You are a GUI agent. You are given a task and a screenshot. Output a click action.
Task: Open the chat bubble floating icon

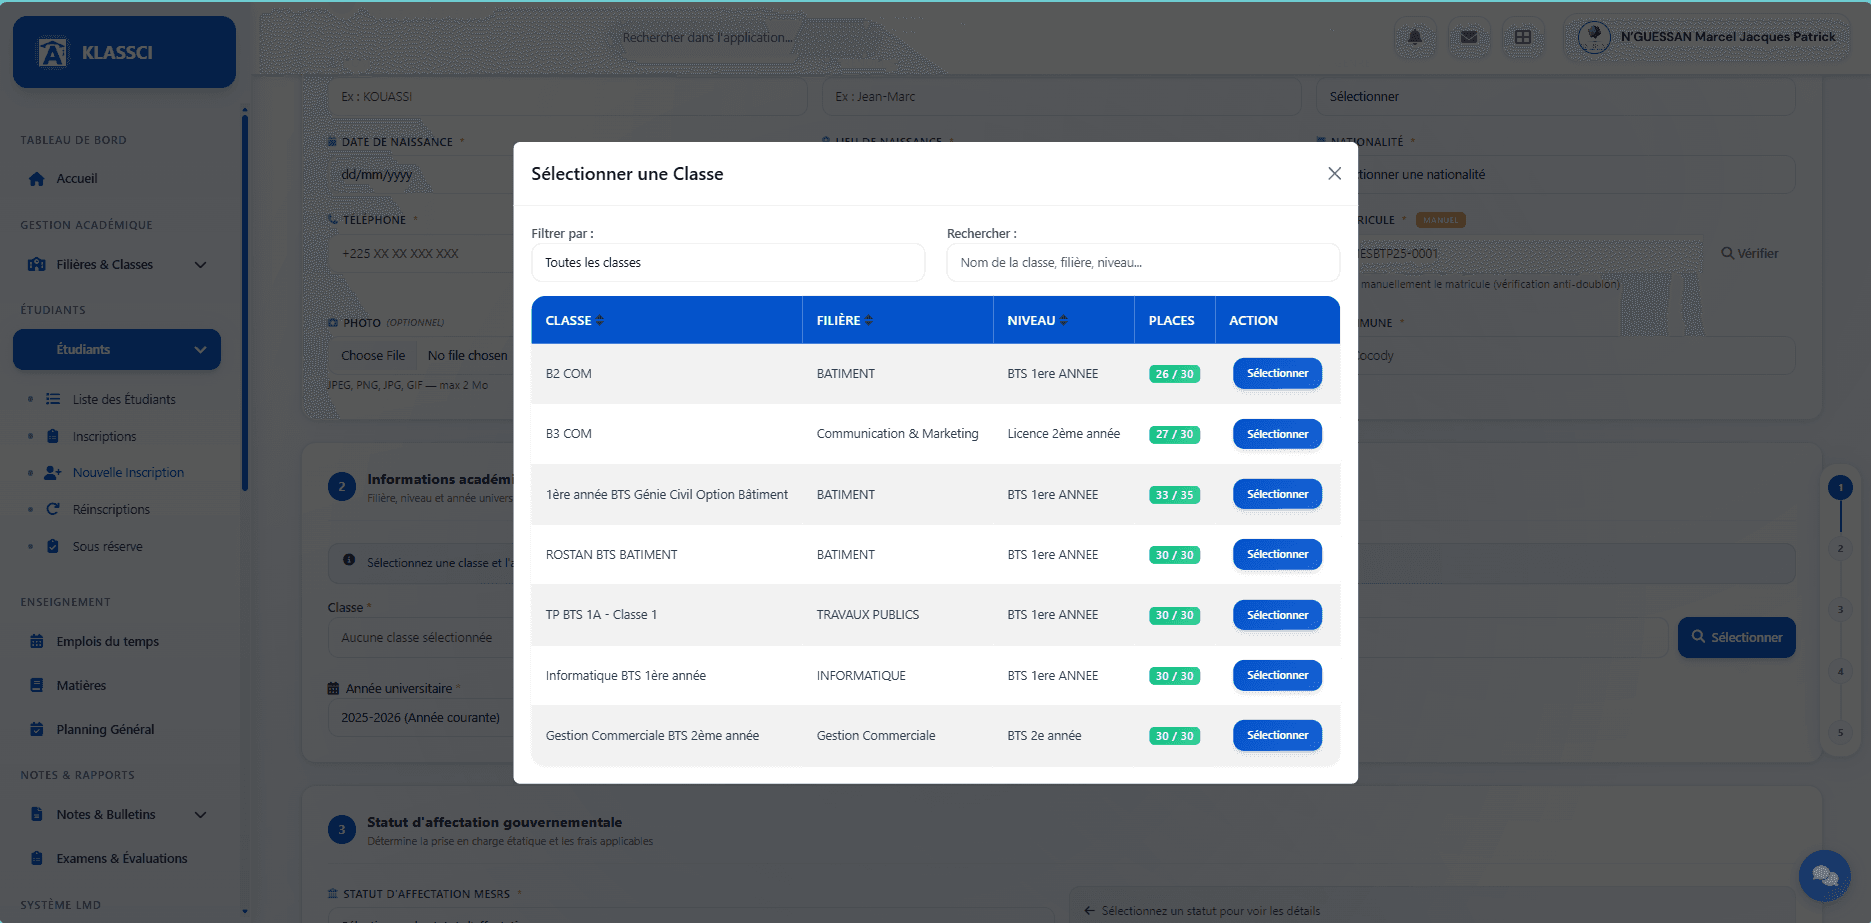click(1824, 876)
